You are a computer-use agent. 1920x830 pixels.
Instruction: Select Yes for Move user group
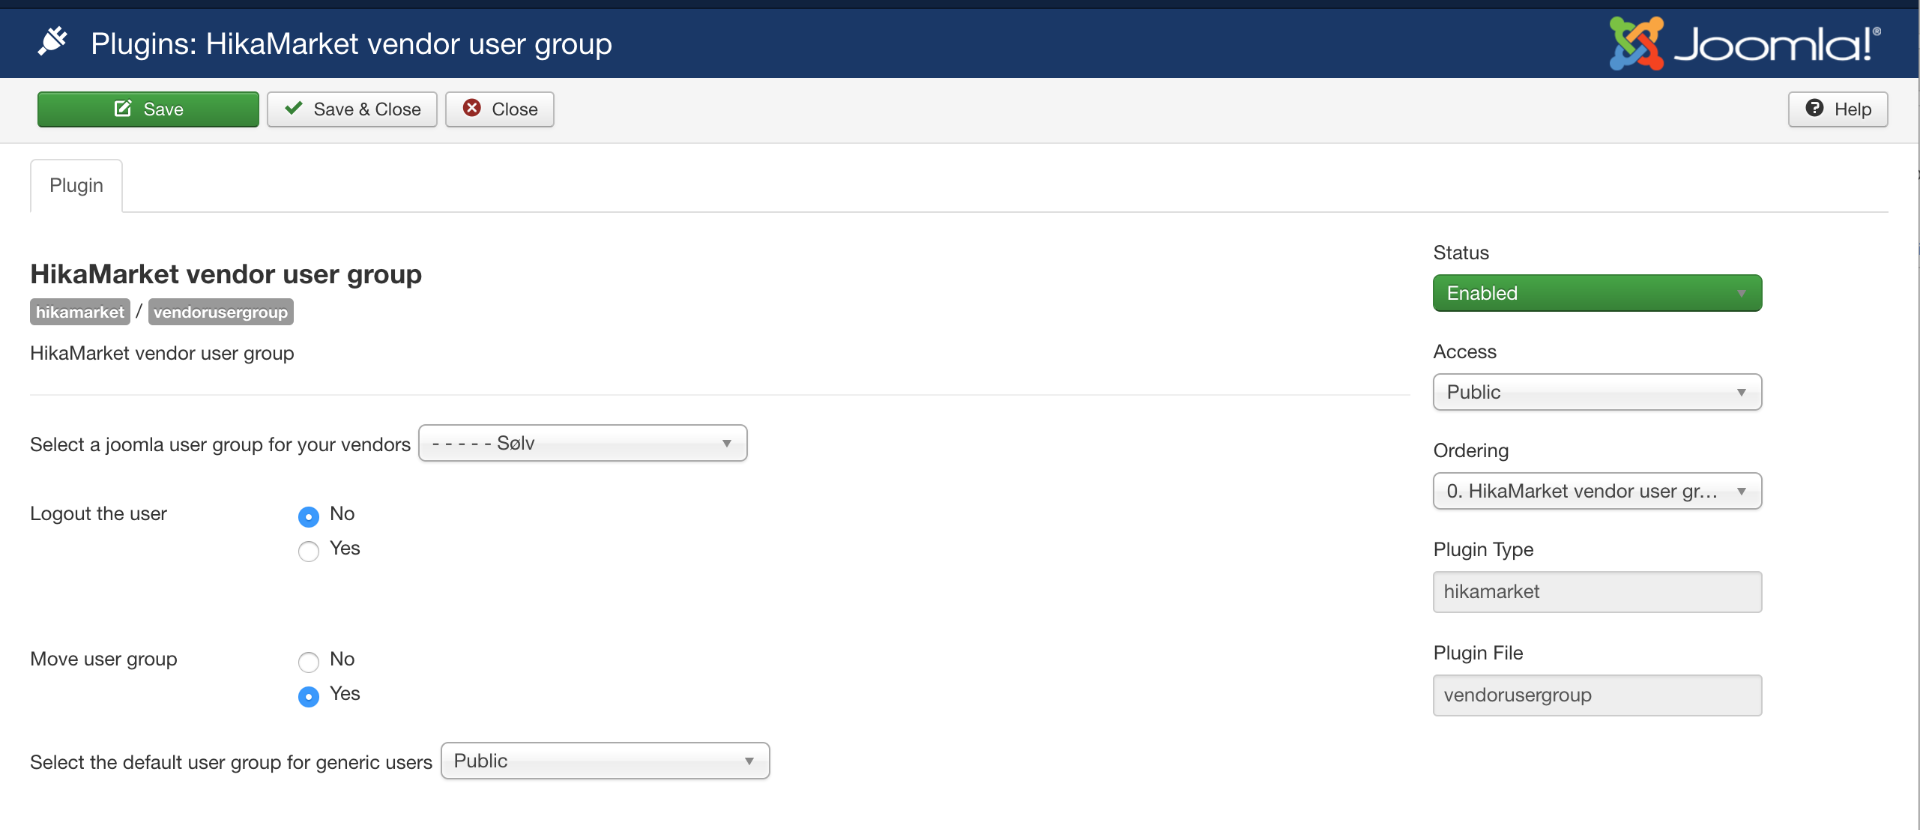coord(309,696)
